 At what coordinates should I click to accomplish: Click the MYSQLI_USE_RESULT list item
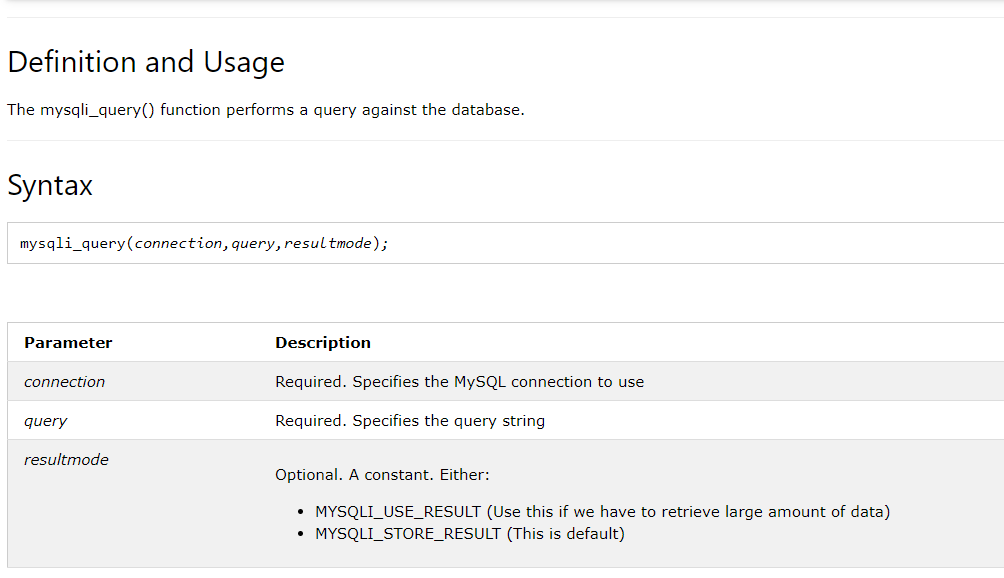pos(602,512)
